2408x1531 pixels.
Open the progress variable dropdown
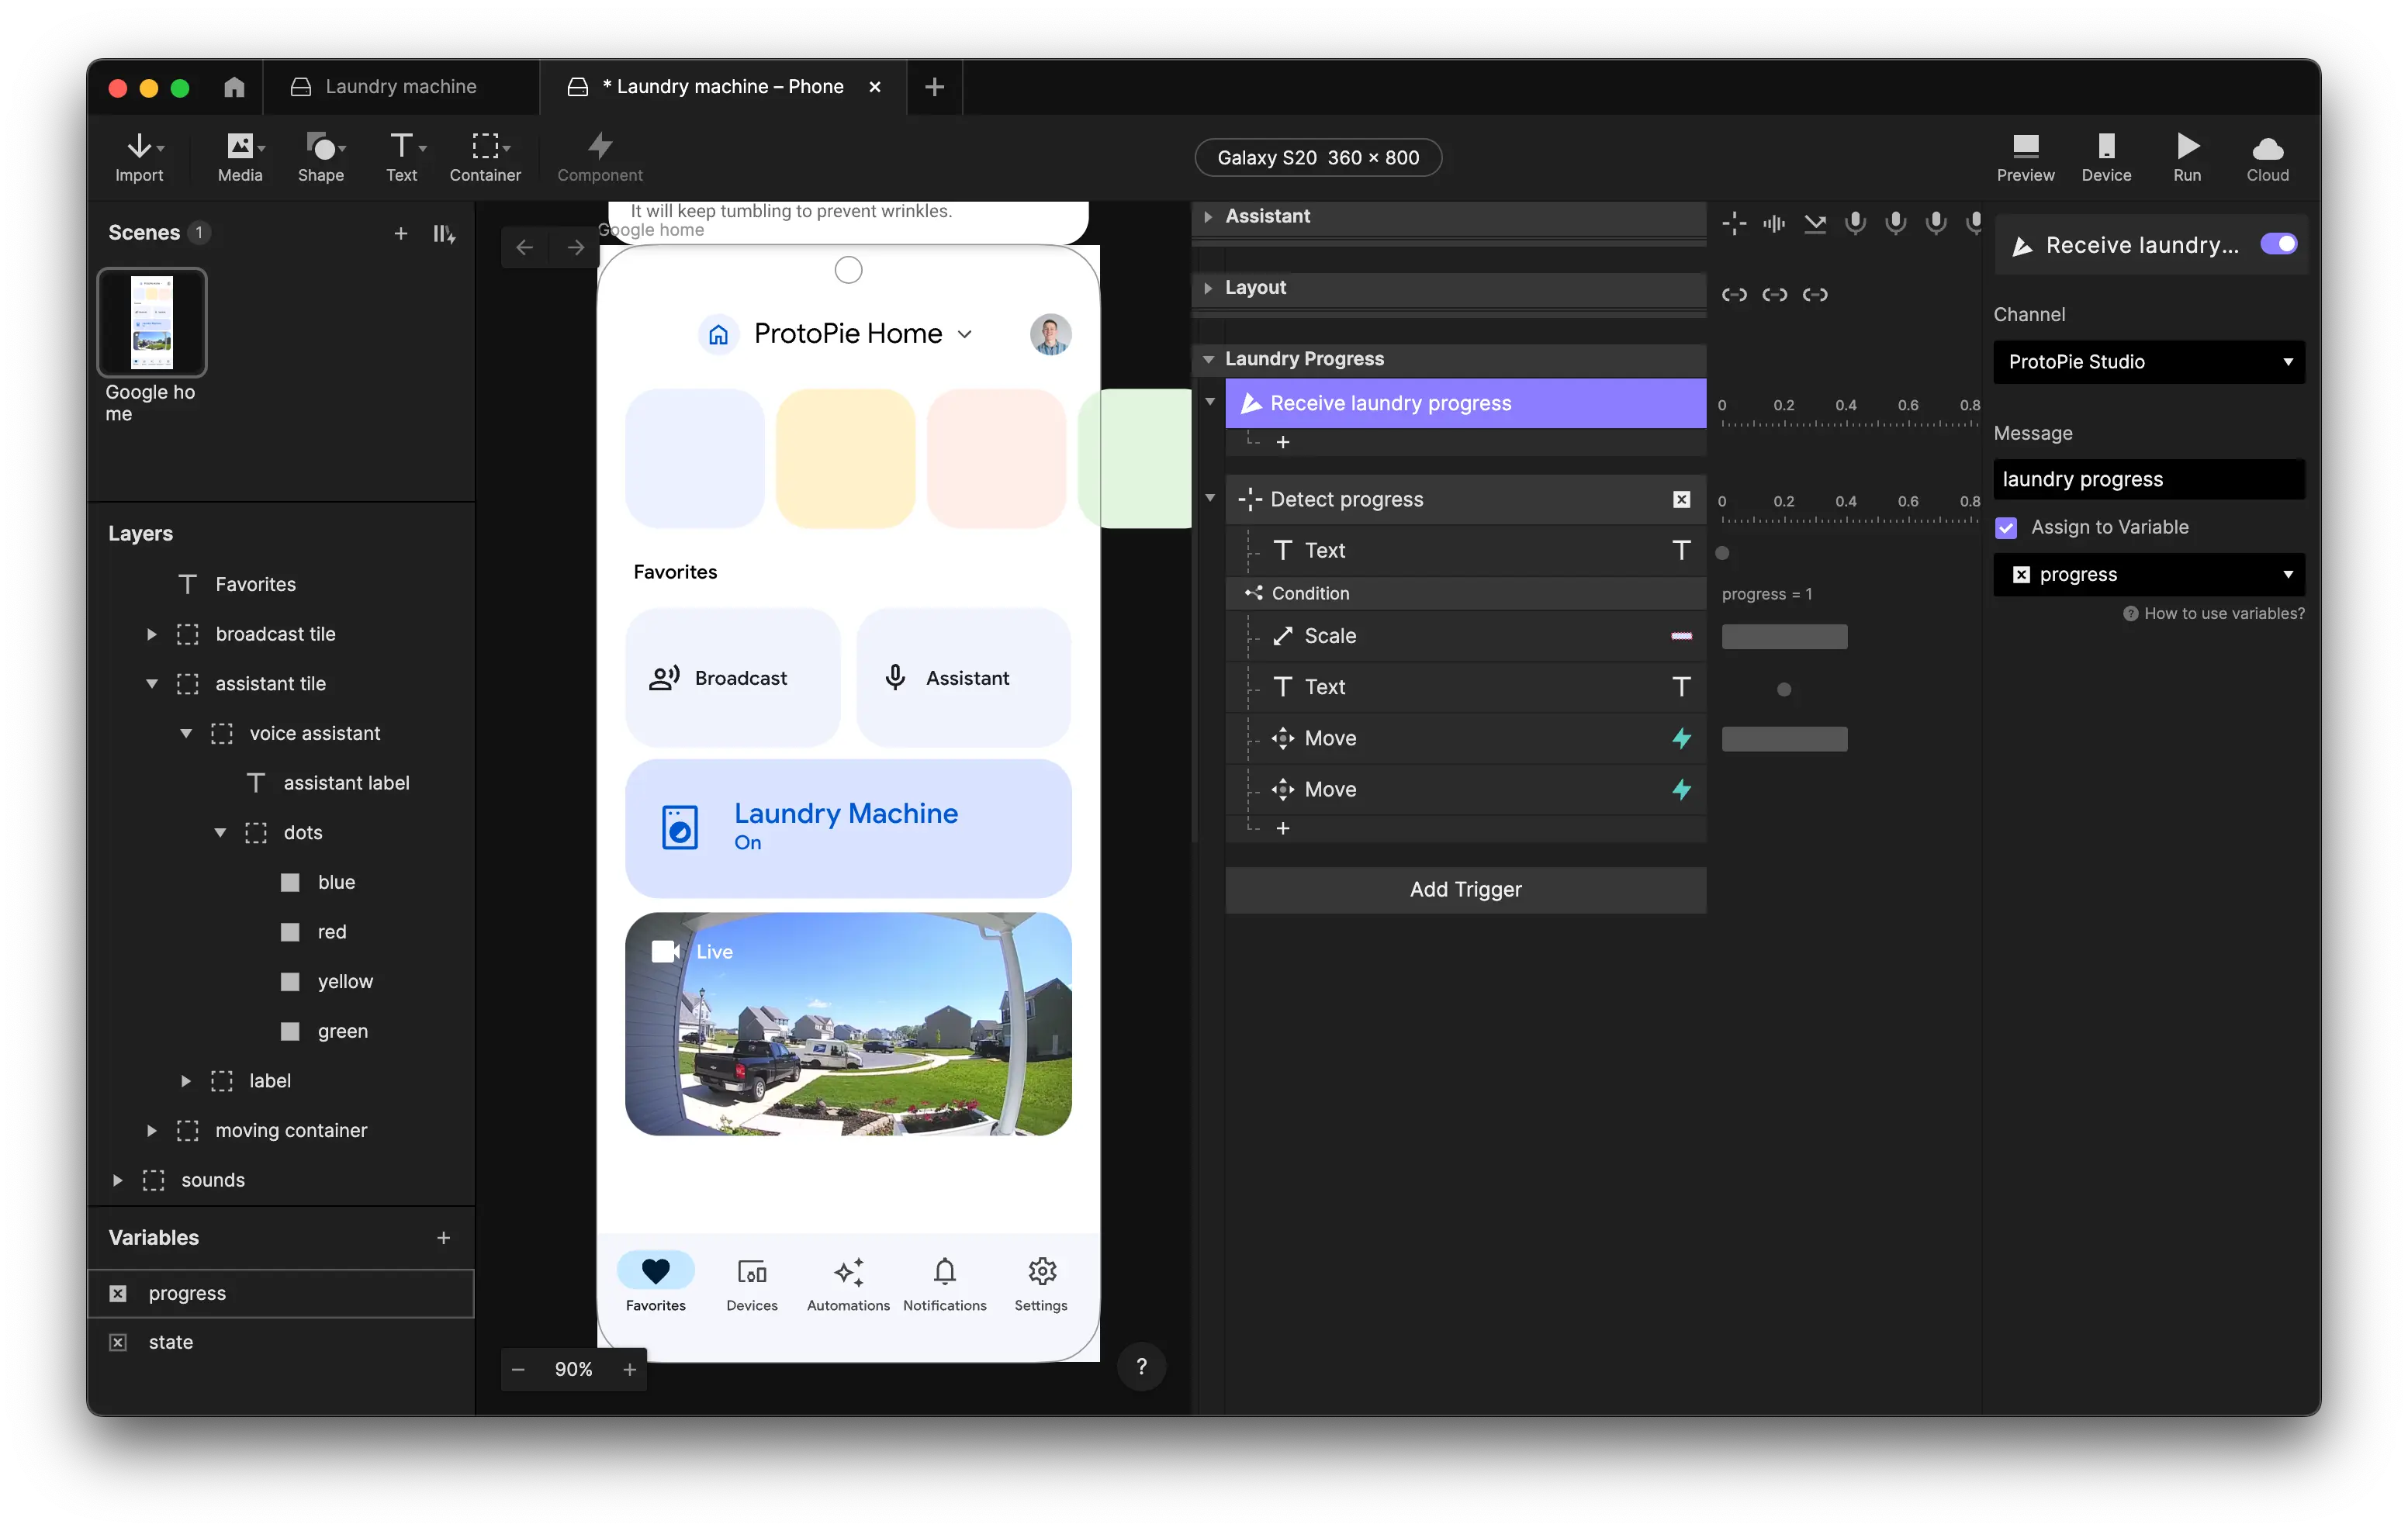[2148, 574]
